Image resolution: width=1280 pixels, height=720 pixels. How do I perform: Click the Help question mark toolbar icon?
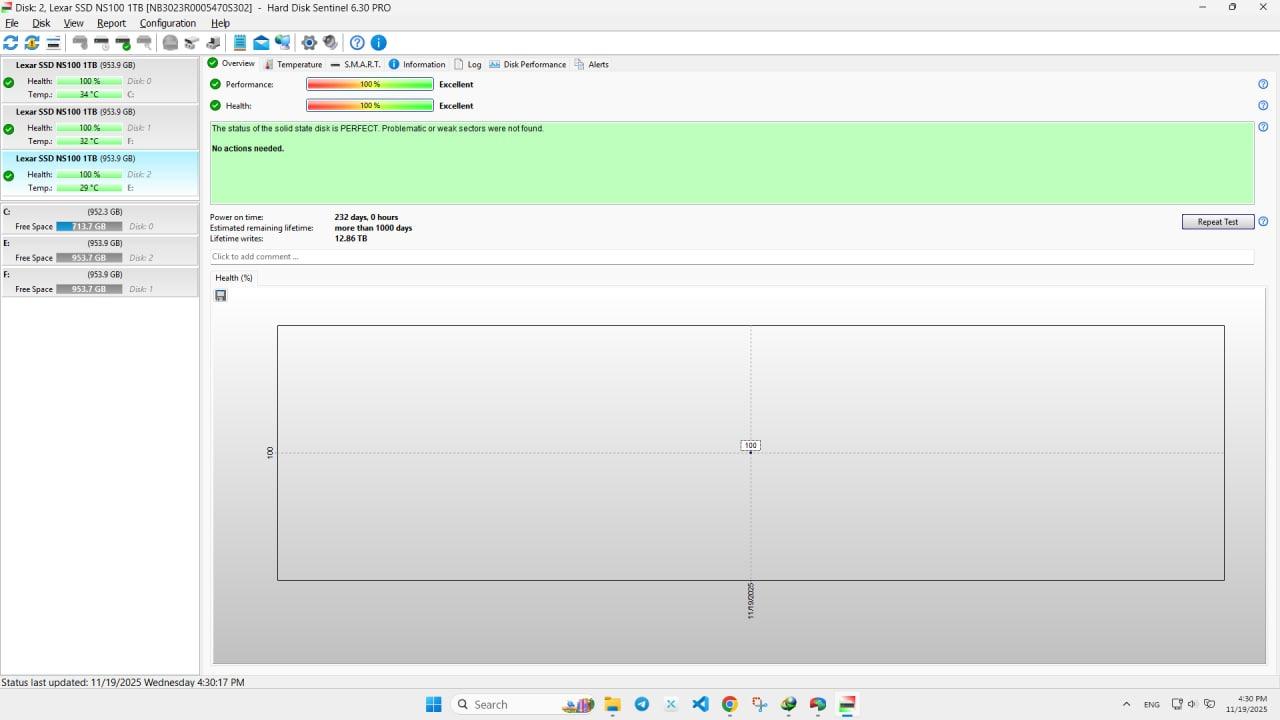click(x=357, y=43)
